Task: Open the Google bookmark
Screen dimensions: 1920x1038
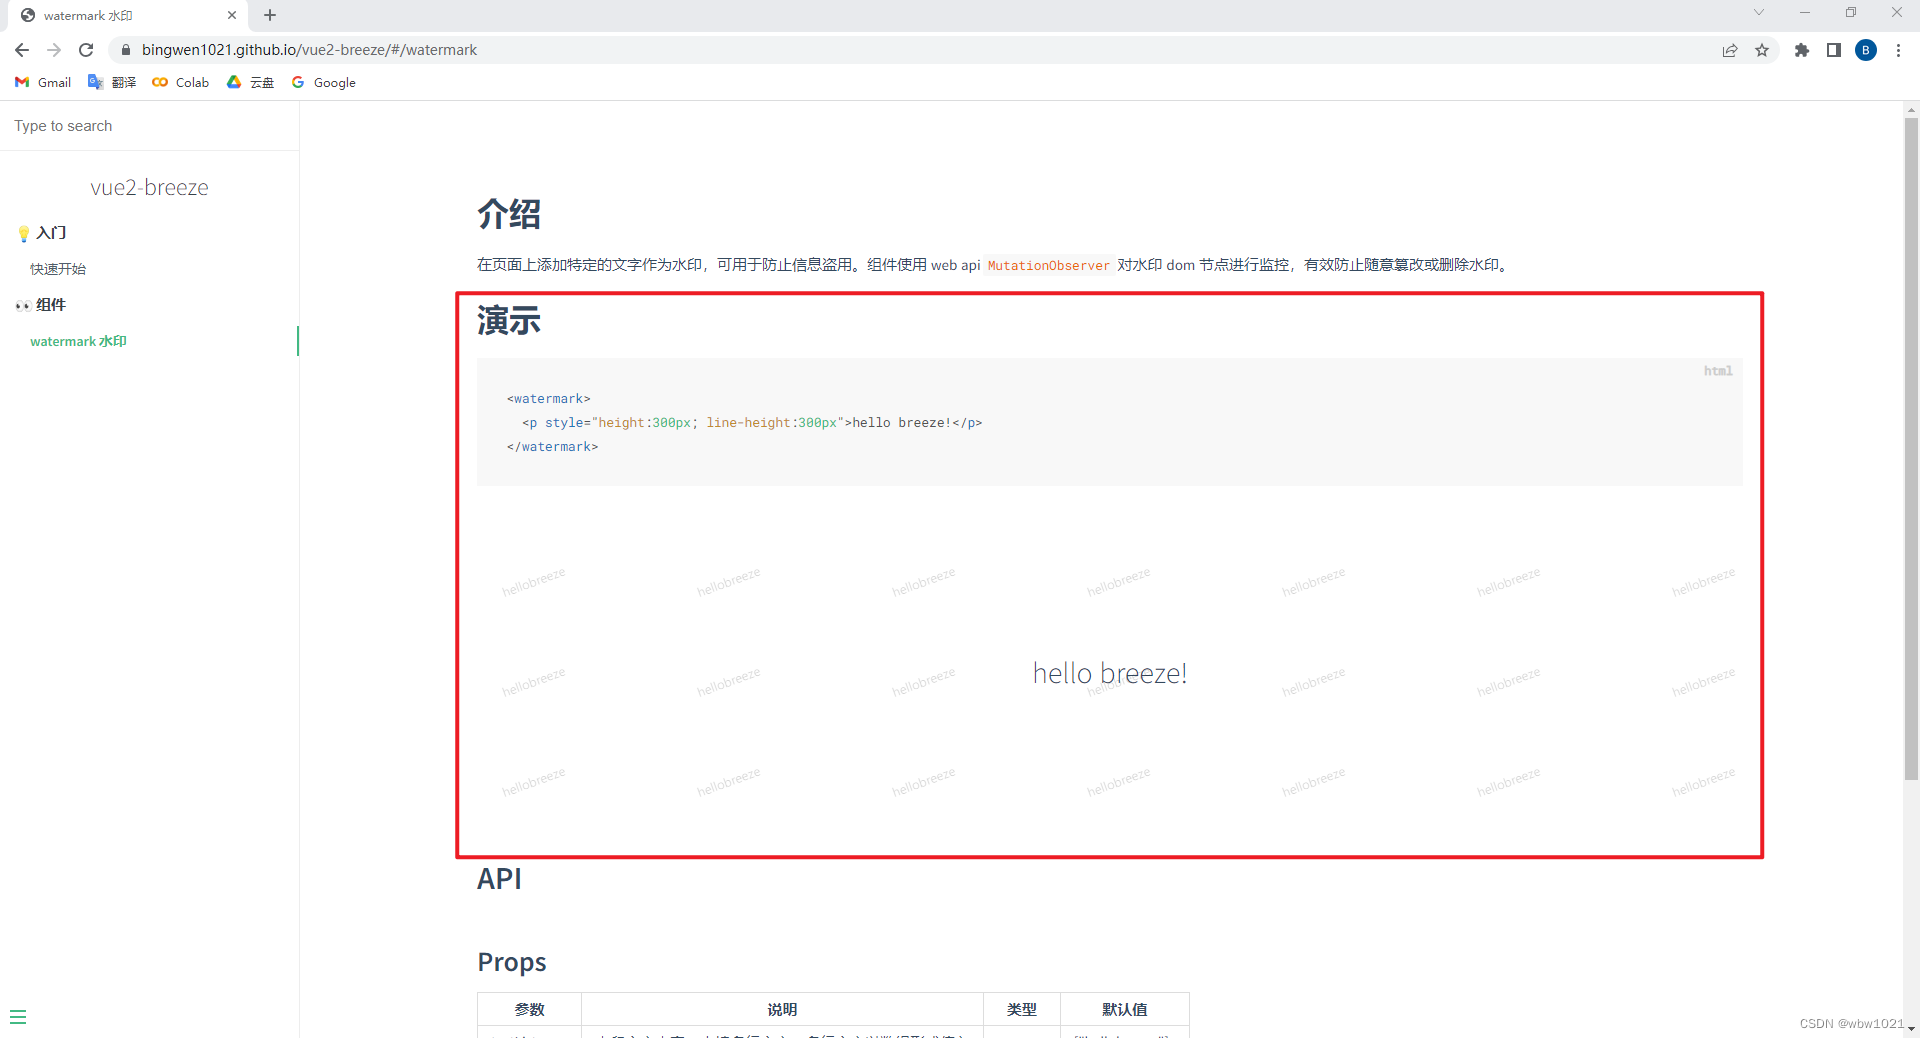Action: tap(323, 82)
